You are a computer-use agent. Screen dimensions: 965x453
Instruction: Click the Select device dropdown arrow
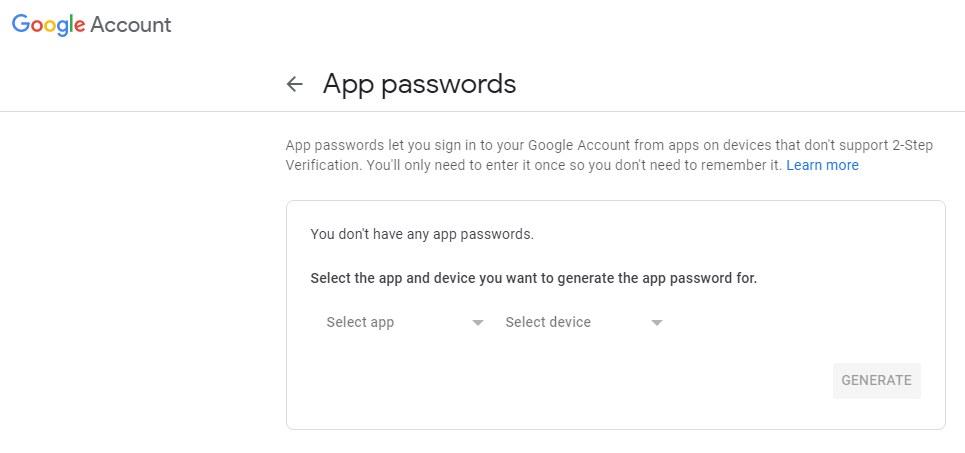click(x=657, y=323)
